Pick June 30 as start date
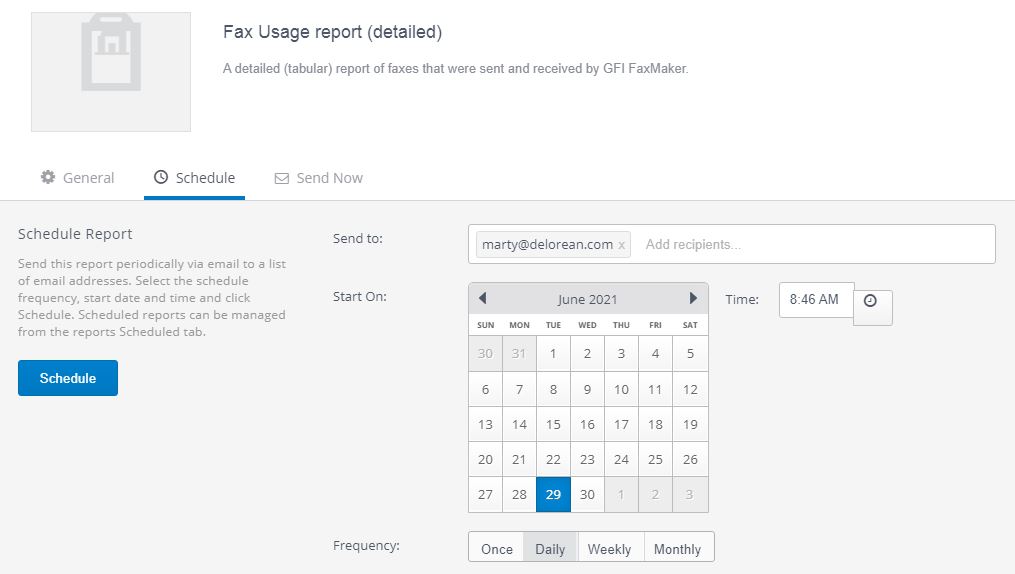Image resolution: width=1015 pixels, height=574 pixels. coord(587,494)
